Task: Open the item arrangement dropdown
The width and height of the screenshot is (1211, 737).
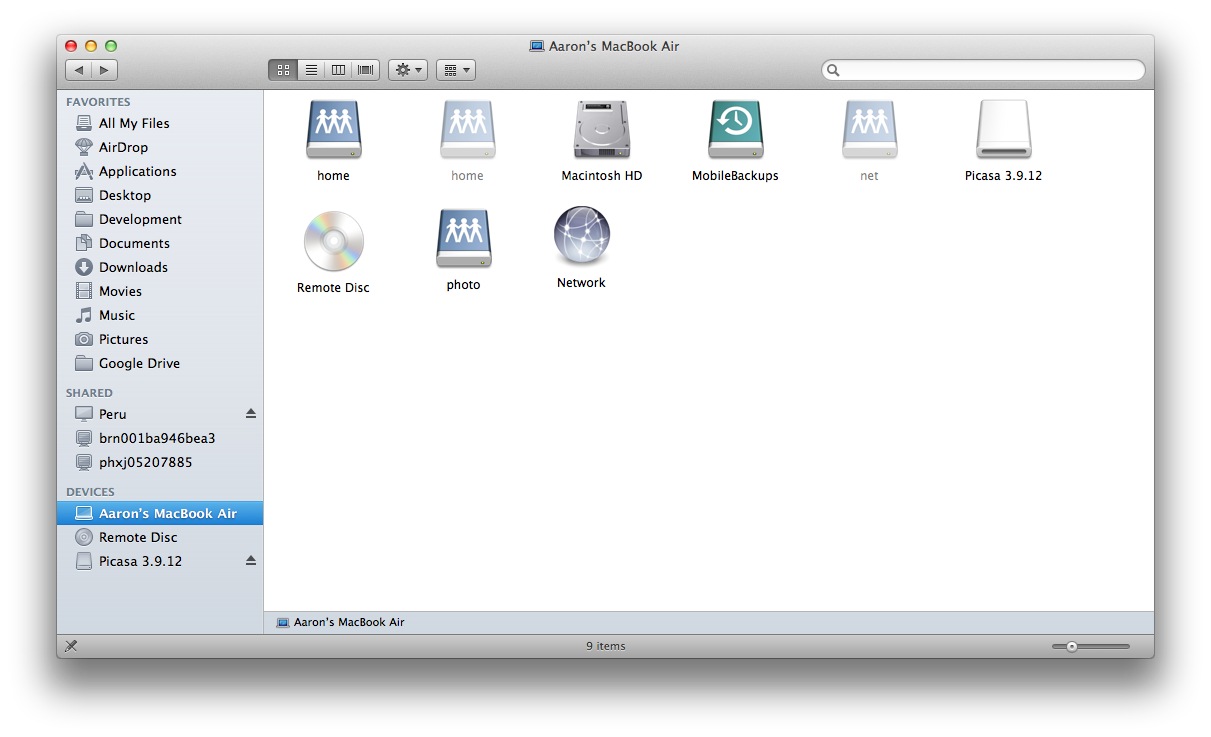Action: pos(455,70)
